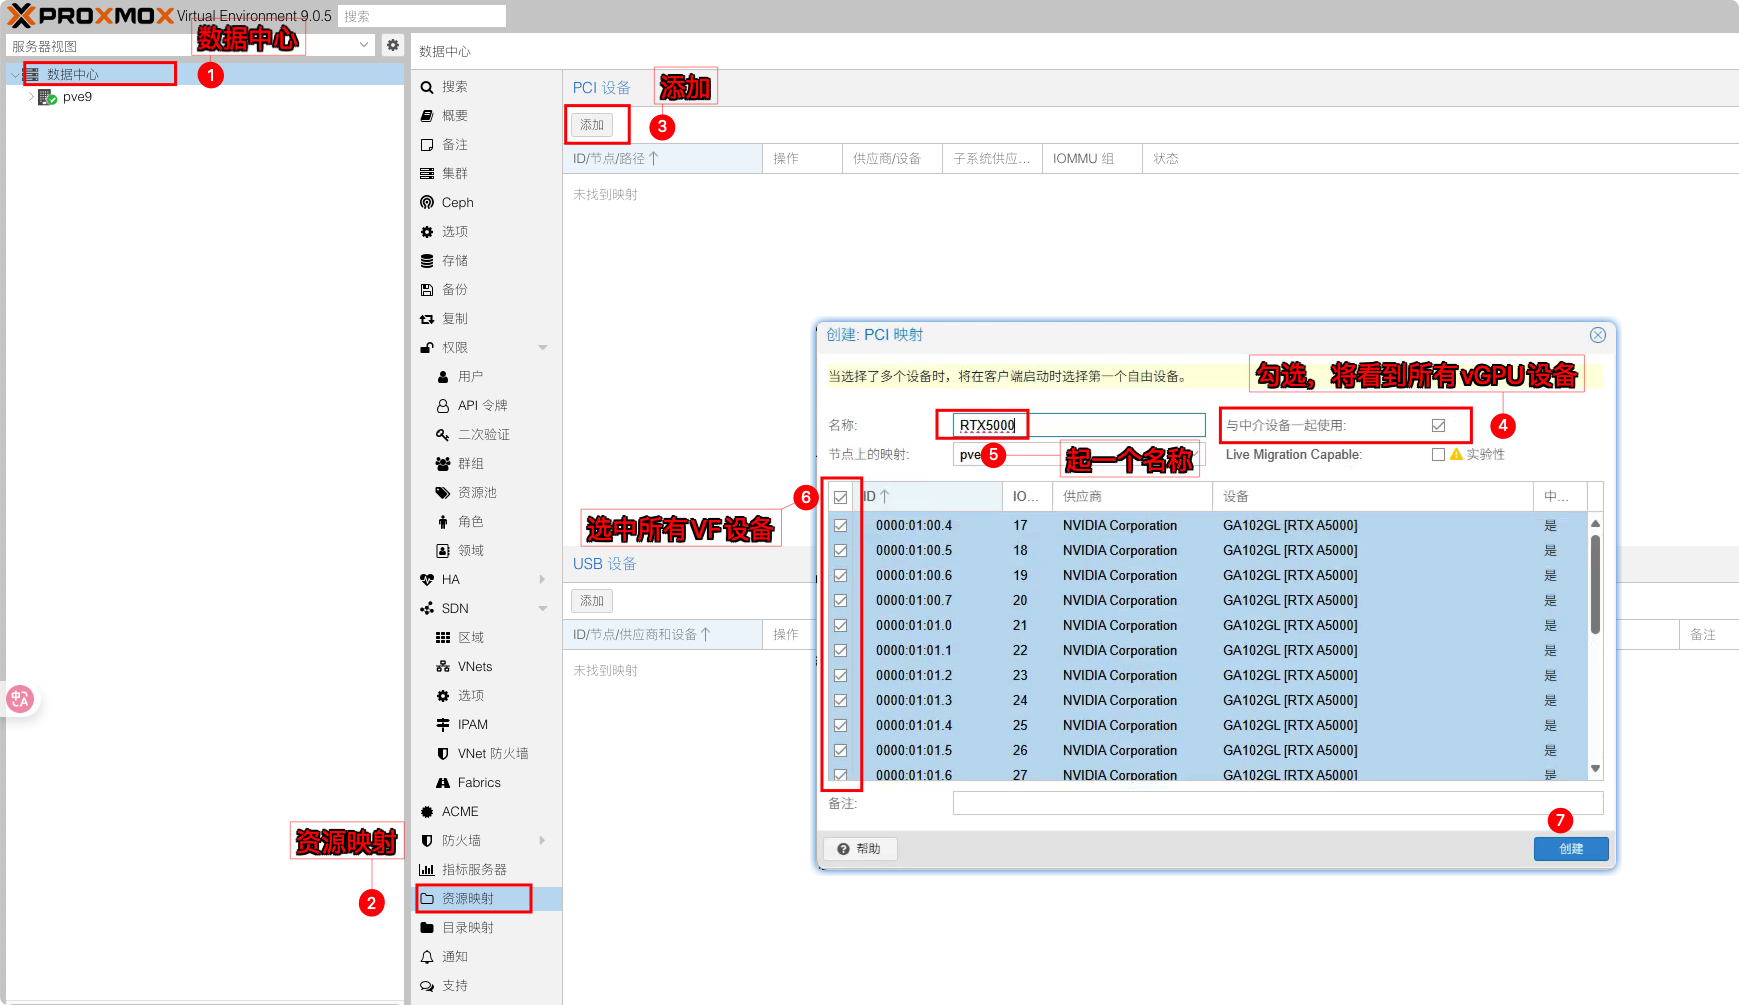The image size is (1739, 1005).
Task: Open 指标服务器 chart icon
Action: coord(427,870)
